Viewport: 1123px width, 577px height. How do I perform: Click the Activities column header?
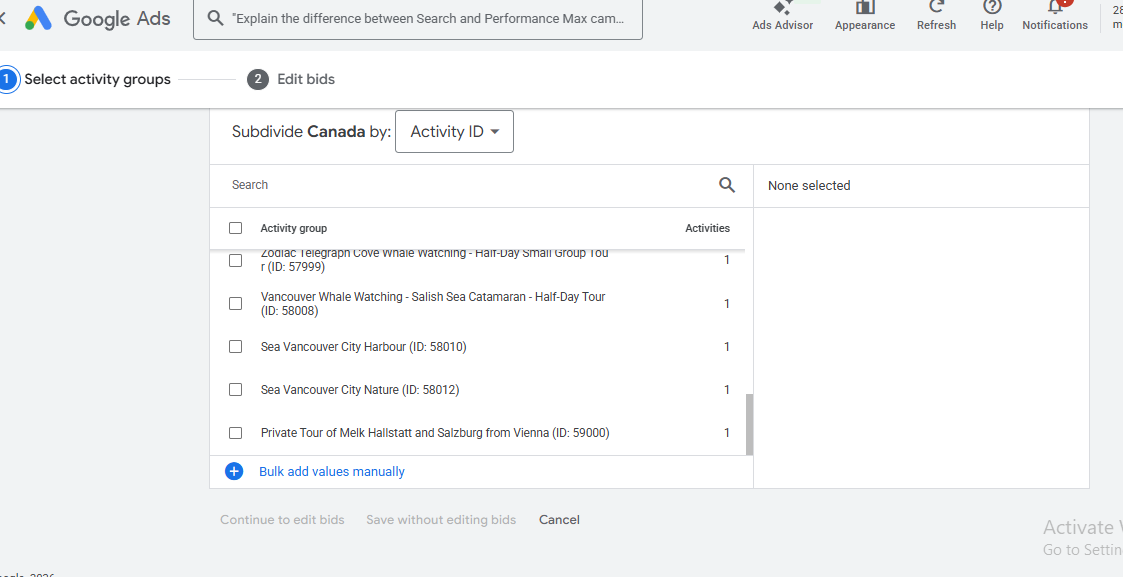(x=708, y=228)
